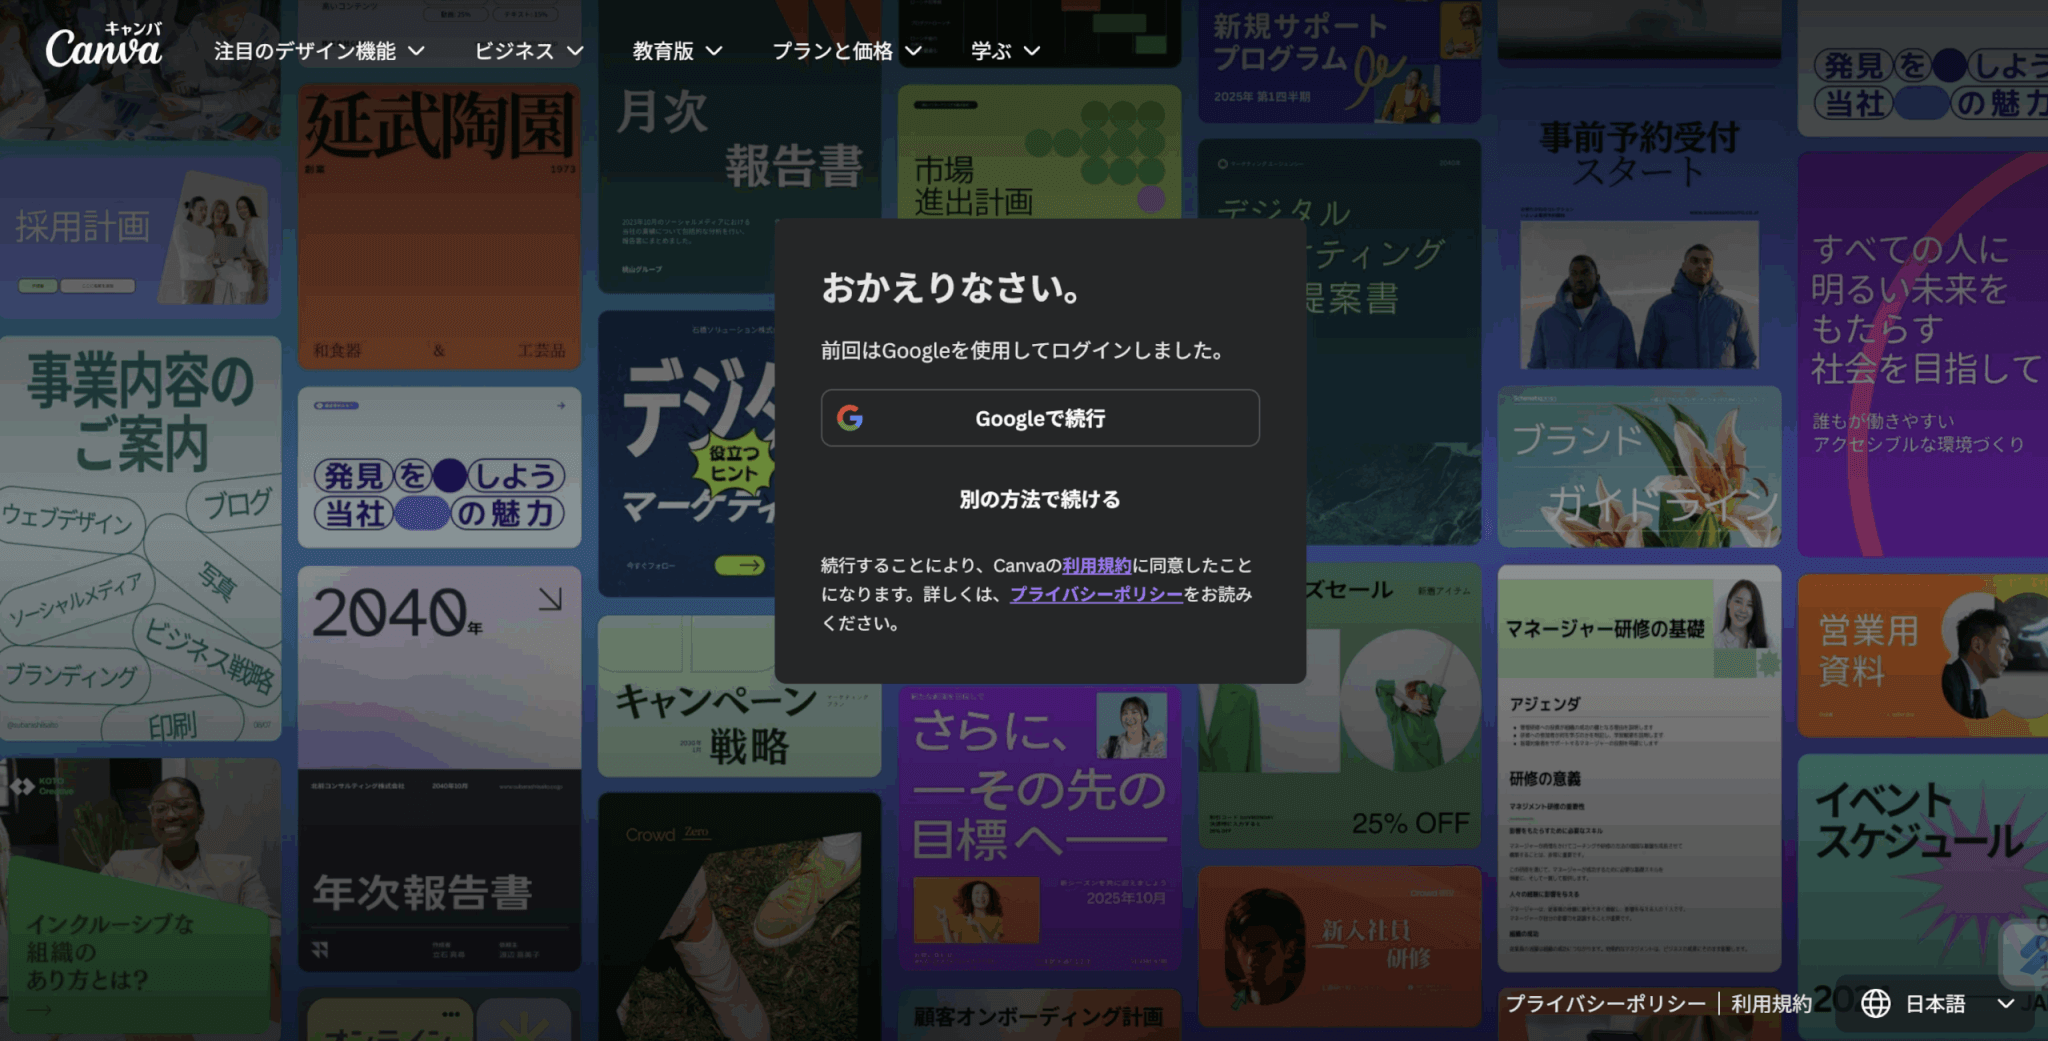Click the Google G icon
The image size is (2048, 1041).
click(850, 418)
